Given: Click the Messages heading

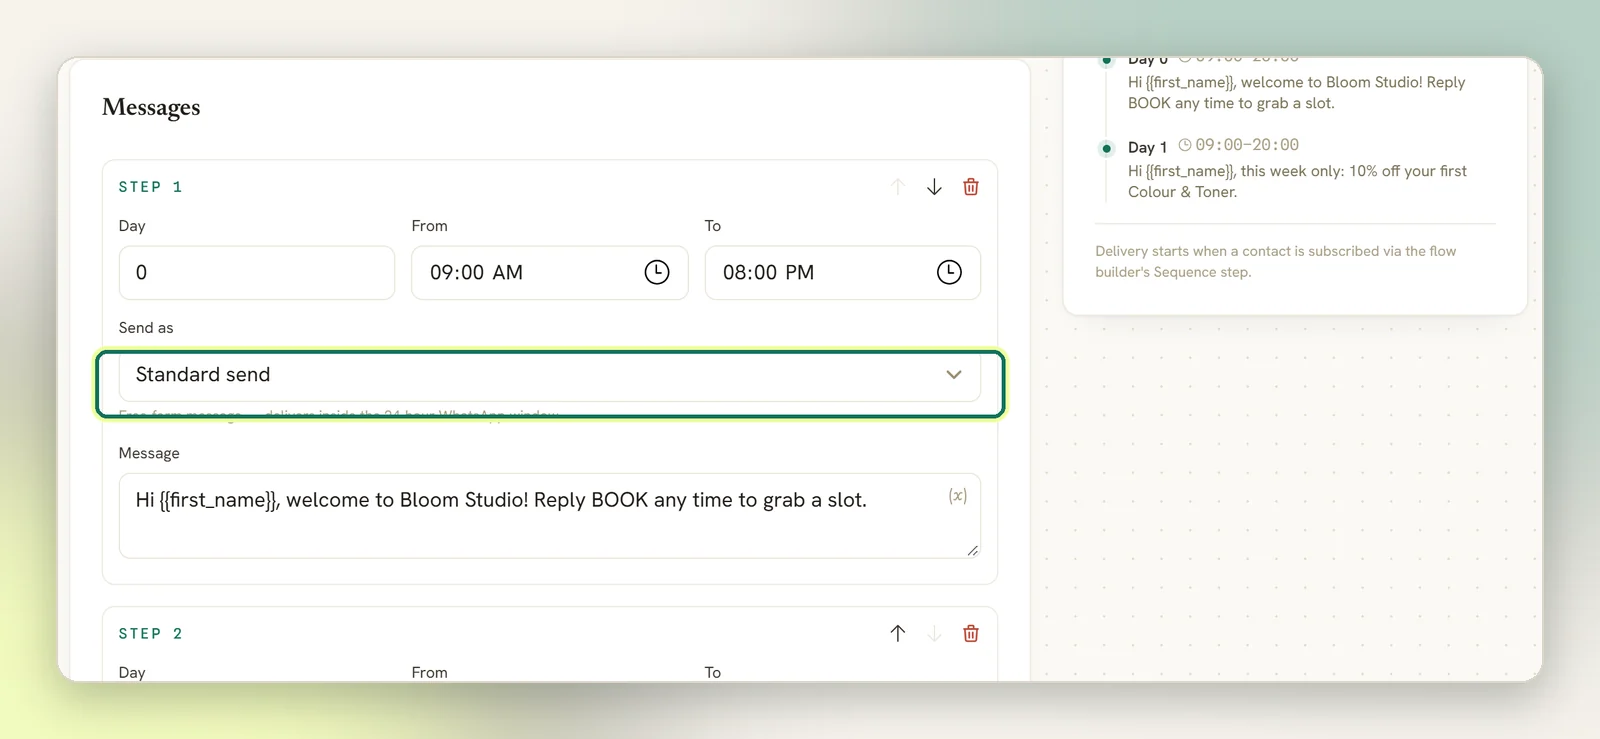Looking at the screenshot, I should tap(151, 107).
